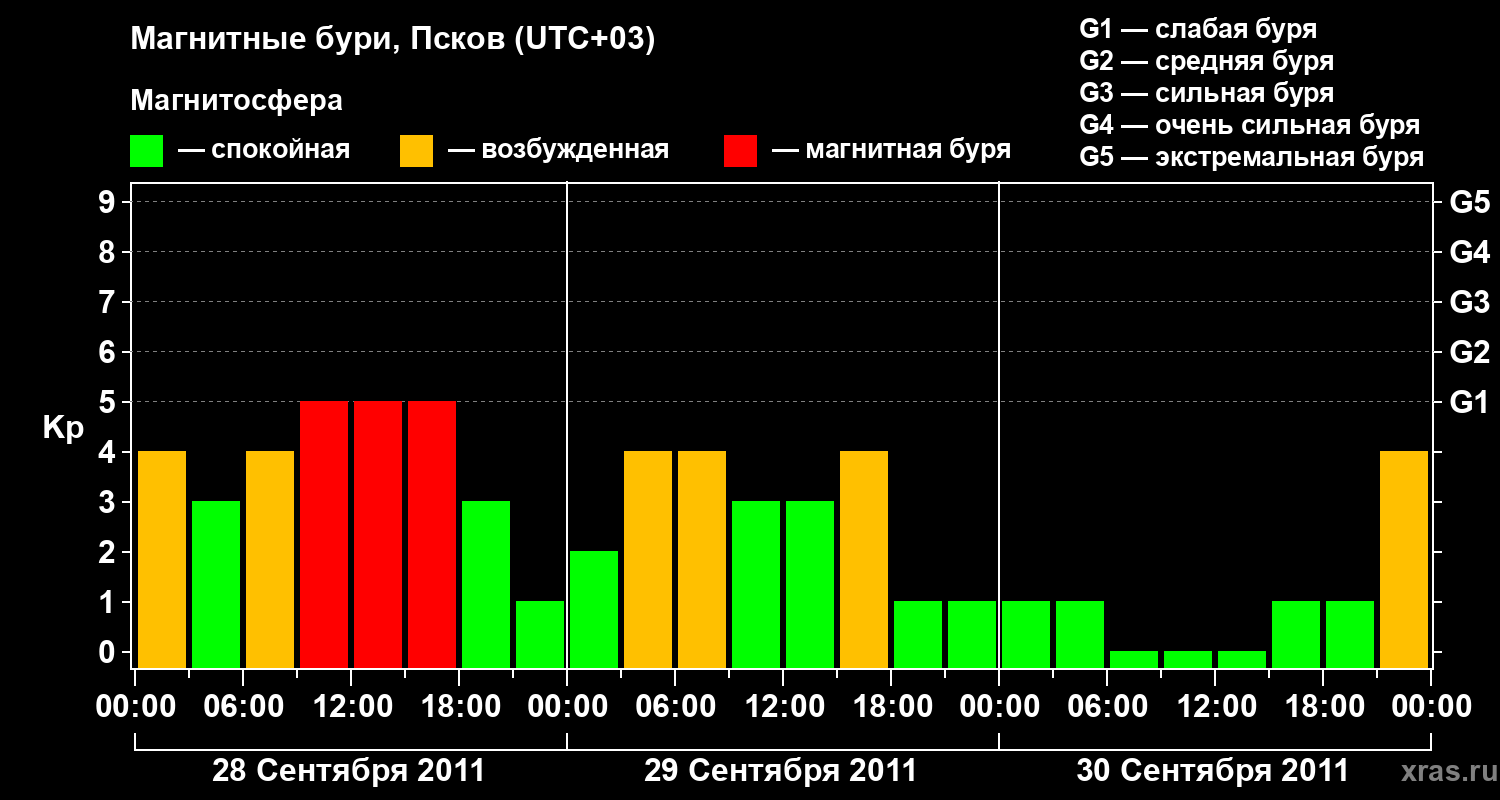The width and height of the screenshot is (1500, 800).
Task: Click the red bar starting 09:00 on 28 Сентября
Action: [x=324, y=534]
